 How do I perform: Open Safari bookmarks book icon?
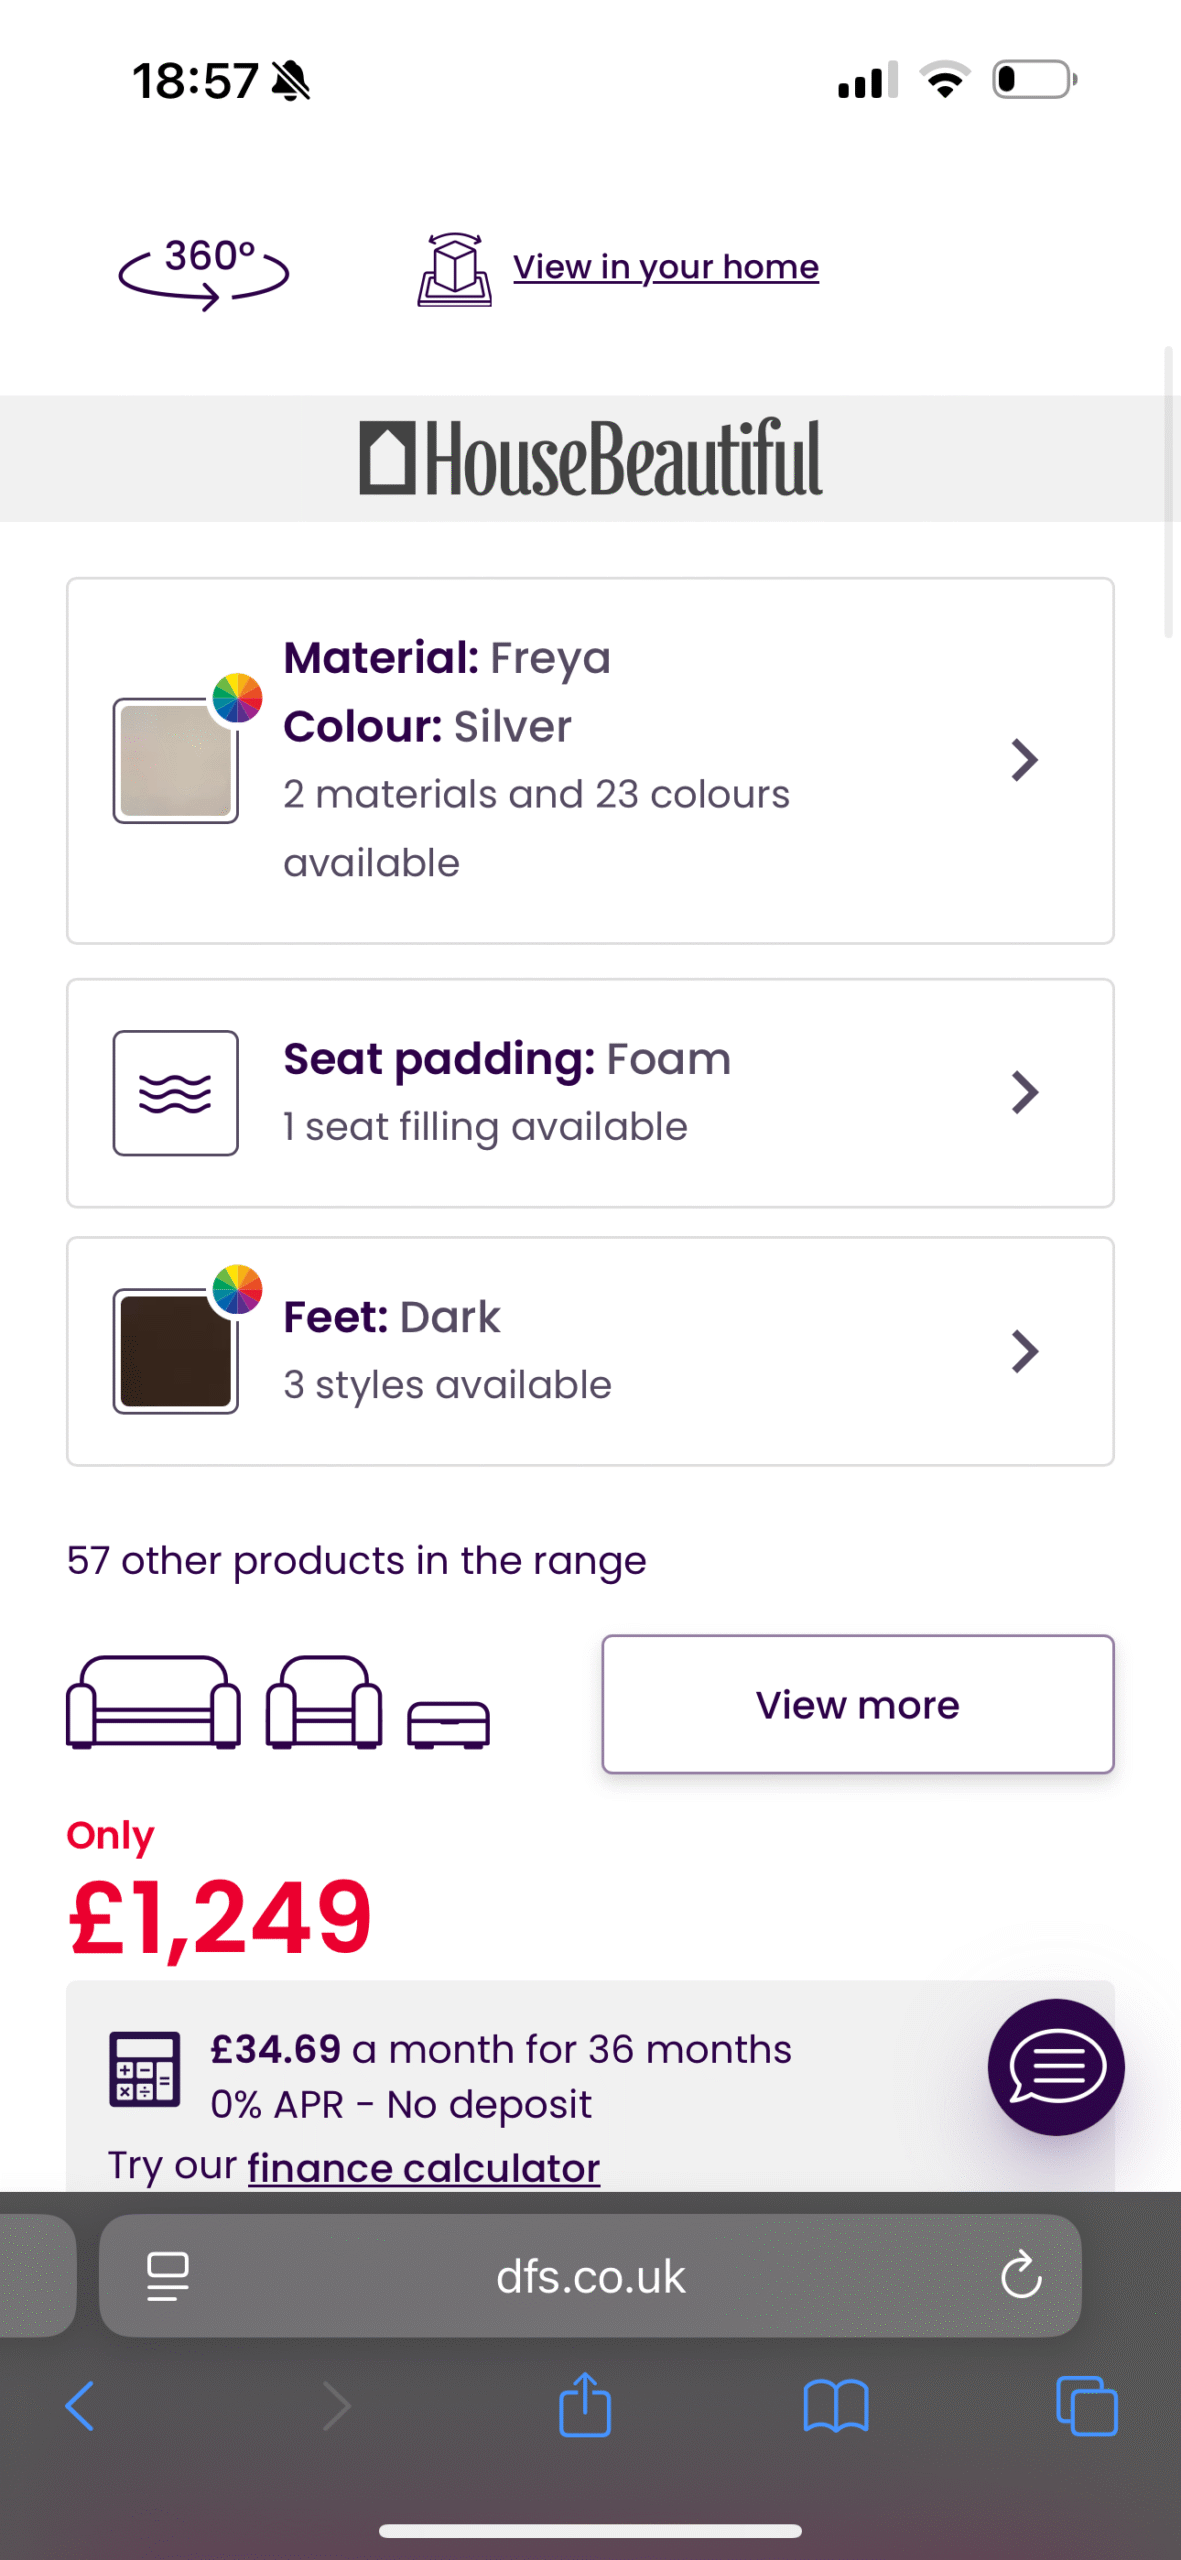click(x=836, y=2406)
